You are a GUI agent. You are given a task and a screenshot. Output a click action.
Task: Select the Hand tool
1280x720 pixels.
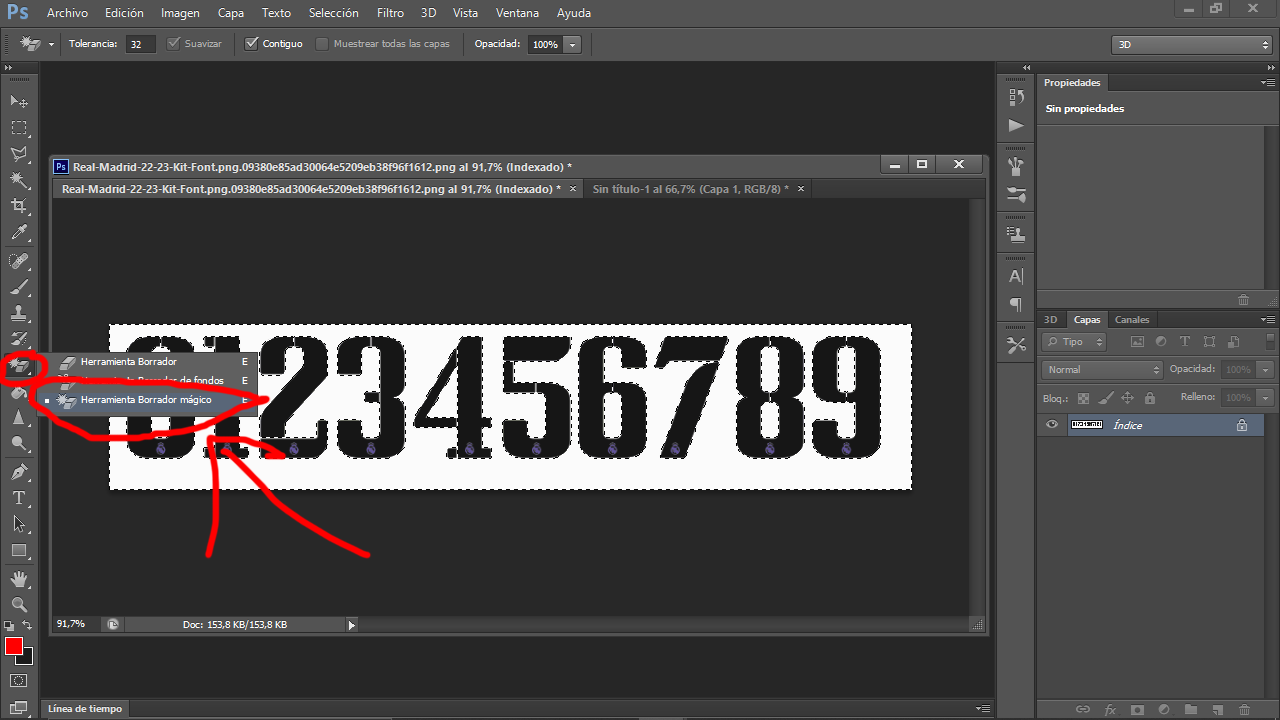[x=19, y=579]
